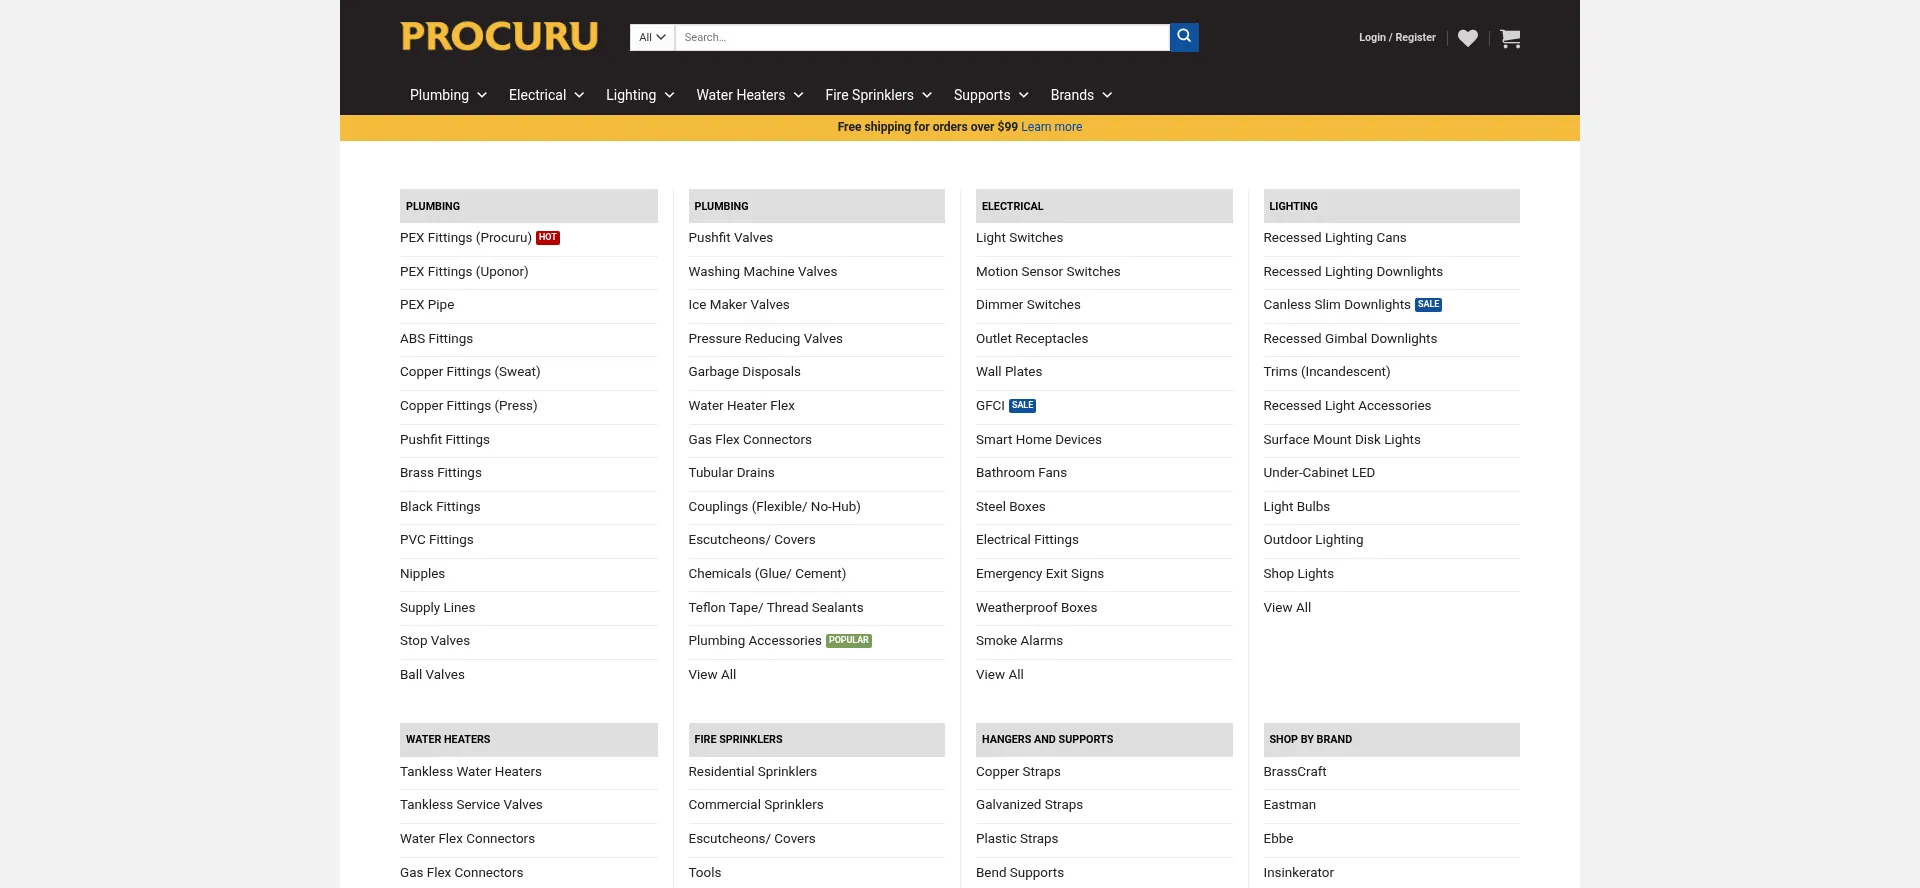Expand the Plumbing nav menu
This screenshot has width=1920, height=888.
[x=448, y=95]
